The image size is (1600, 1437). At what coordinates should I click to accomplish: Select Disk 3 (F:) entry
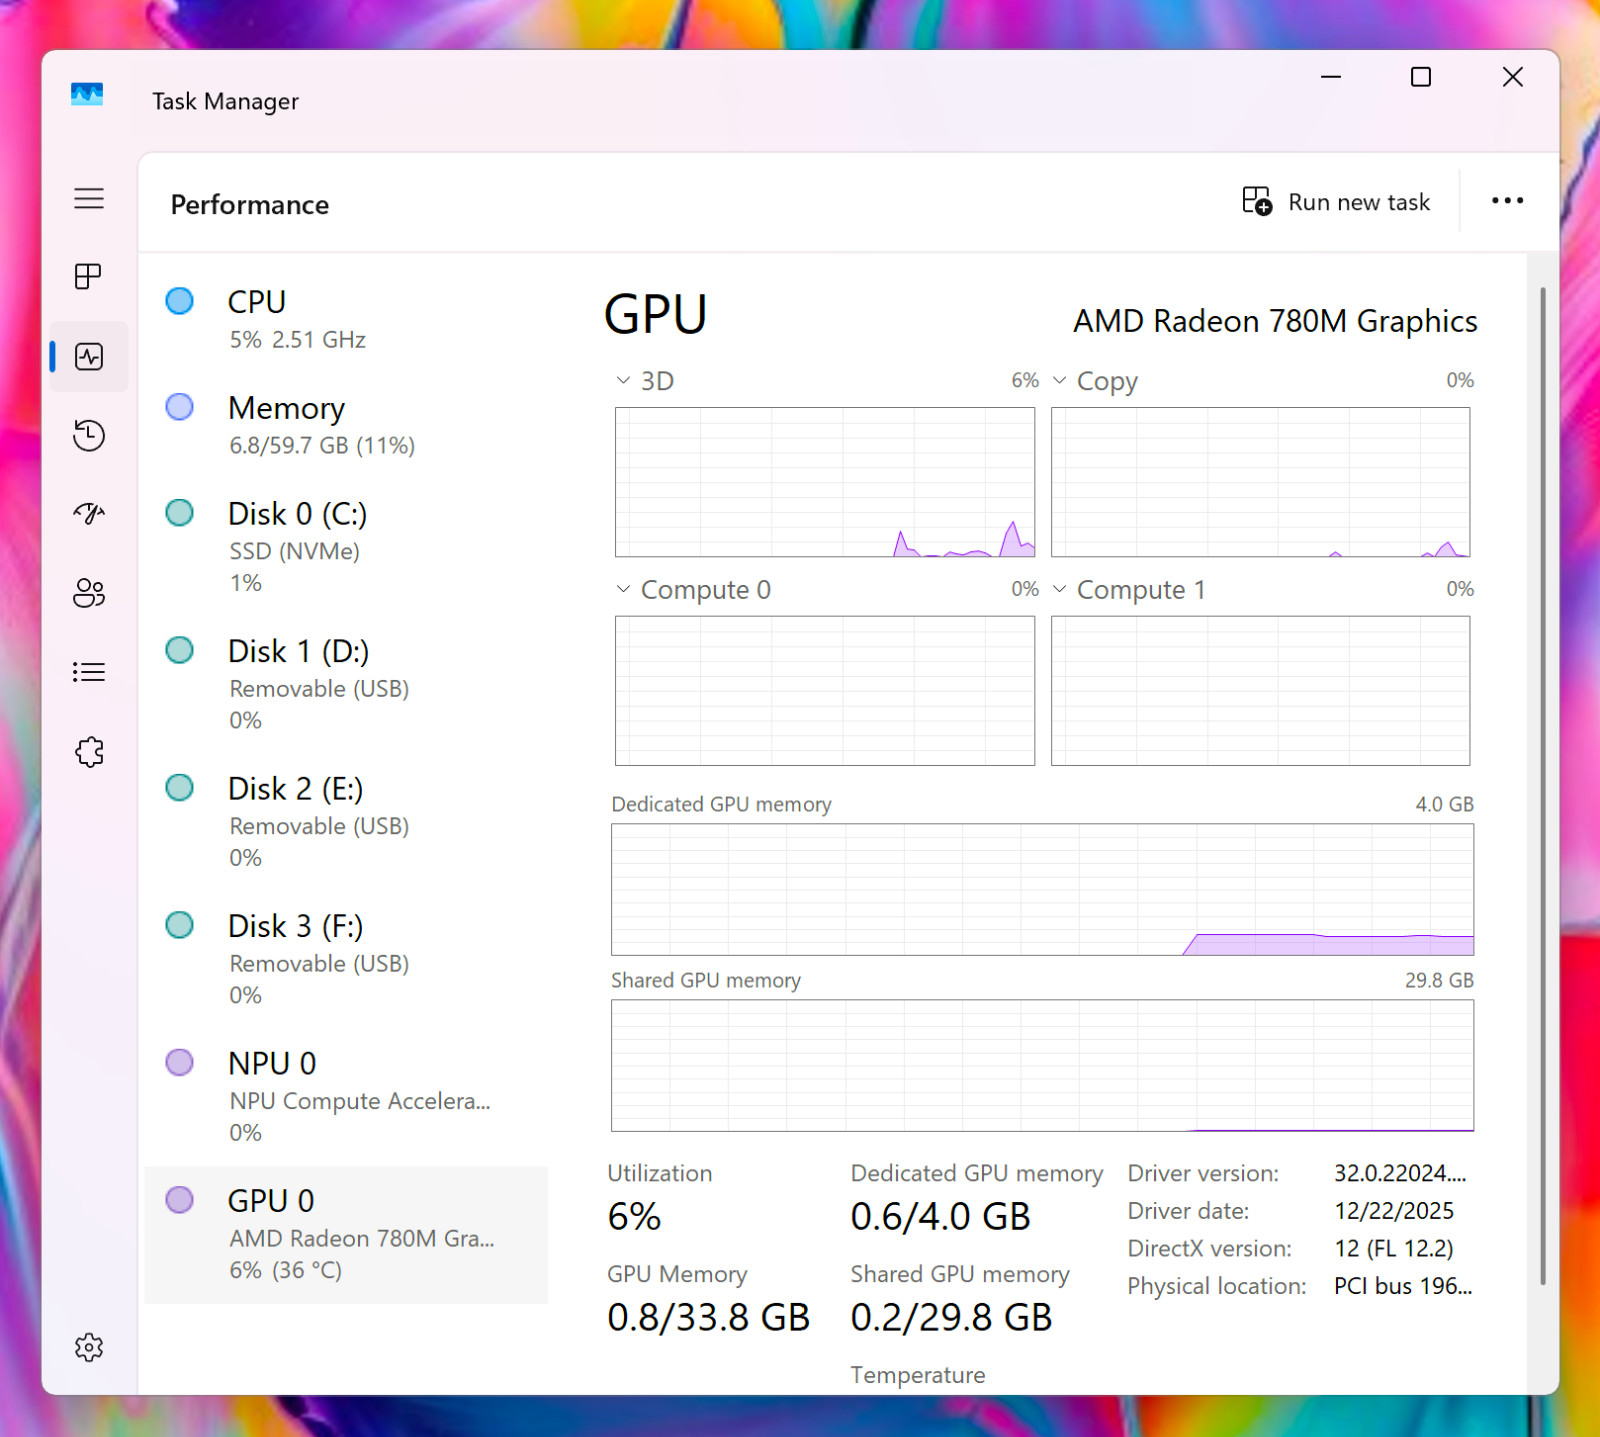[346, 959]
